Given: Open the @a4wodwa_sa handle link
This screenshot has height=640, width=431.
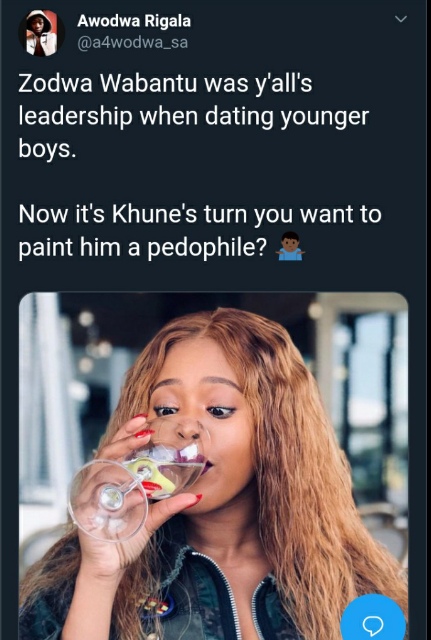Looking at the screenshot, I should [x=133, y=42].
